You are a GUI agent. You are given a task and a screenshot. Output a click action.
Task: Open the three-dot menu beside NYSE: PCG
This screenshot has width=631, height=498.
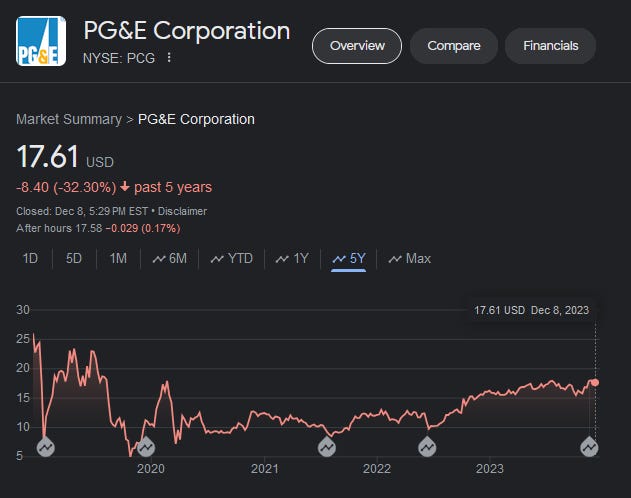point(169,57)
